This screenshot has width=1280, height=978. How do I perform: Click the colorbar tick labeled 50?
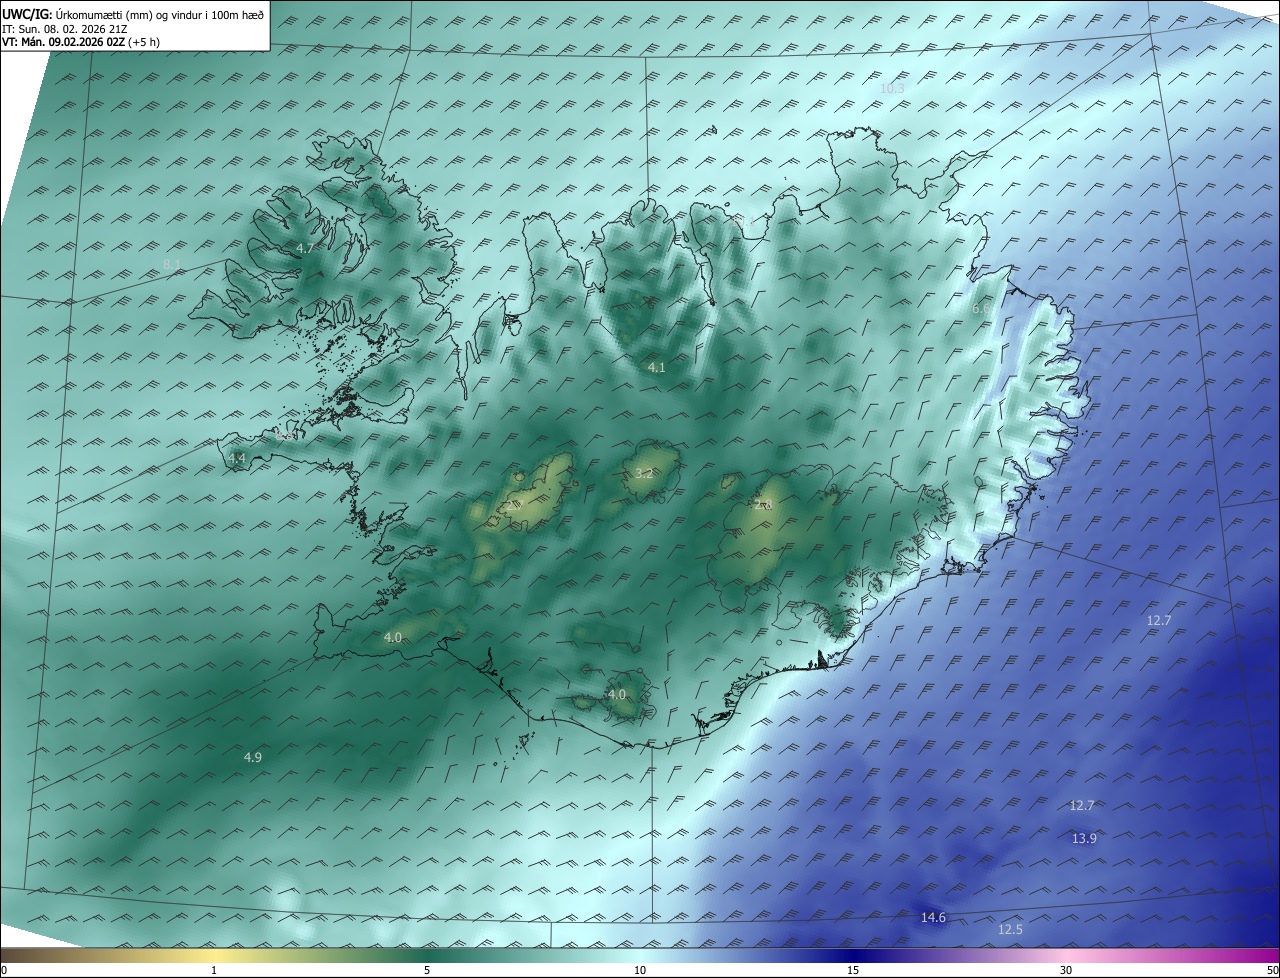point(1272,970)
